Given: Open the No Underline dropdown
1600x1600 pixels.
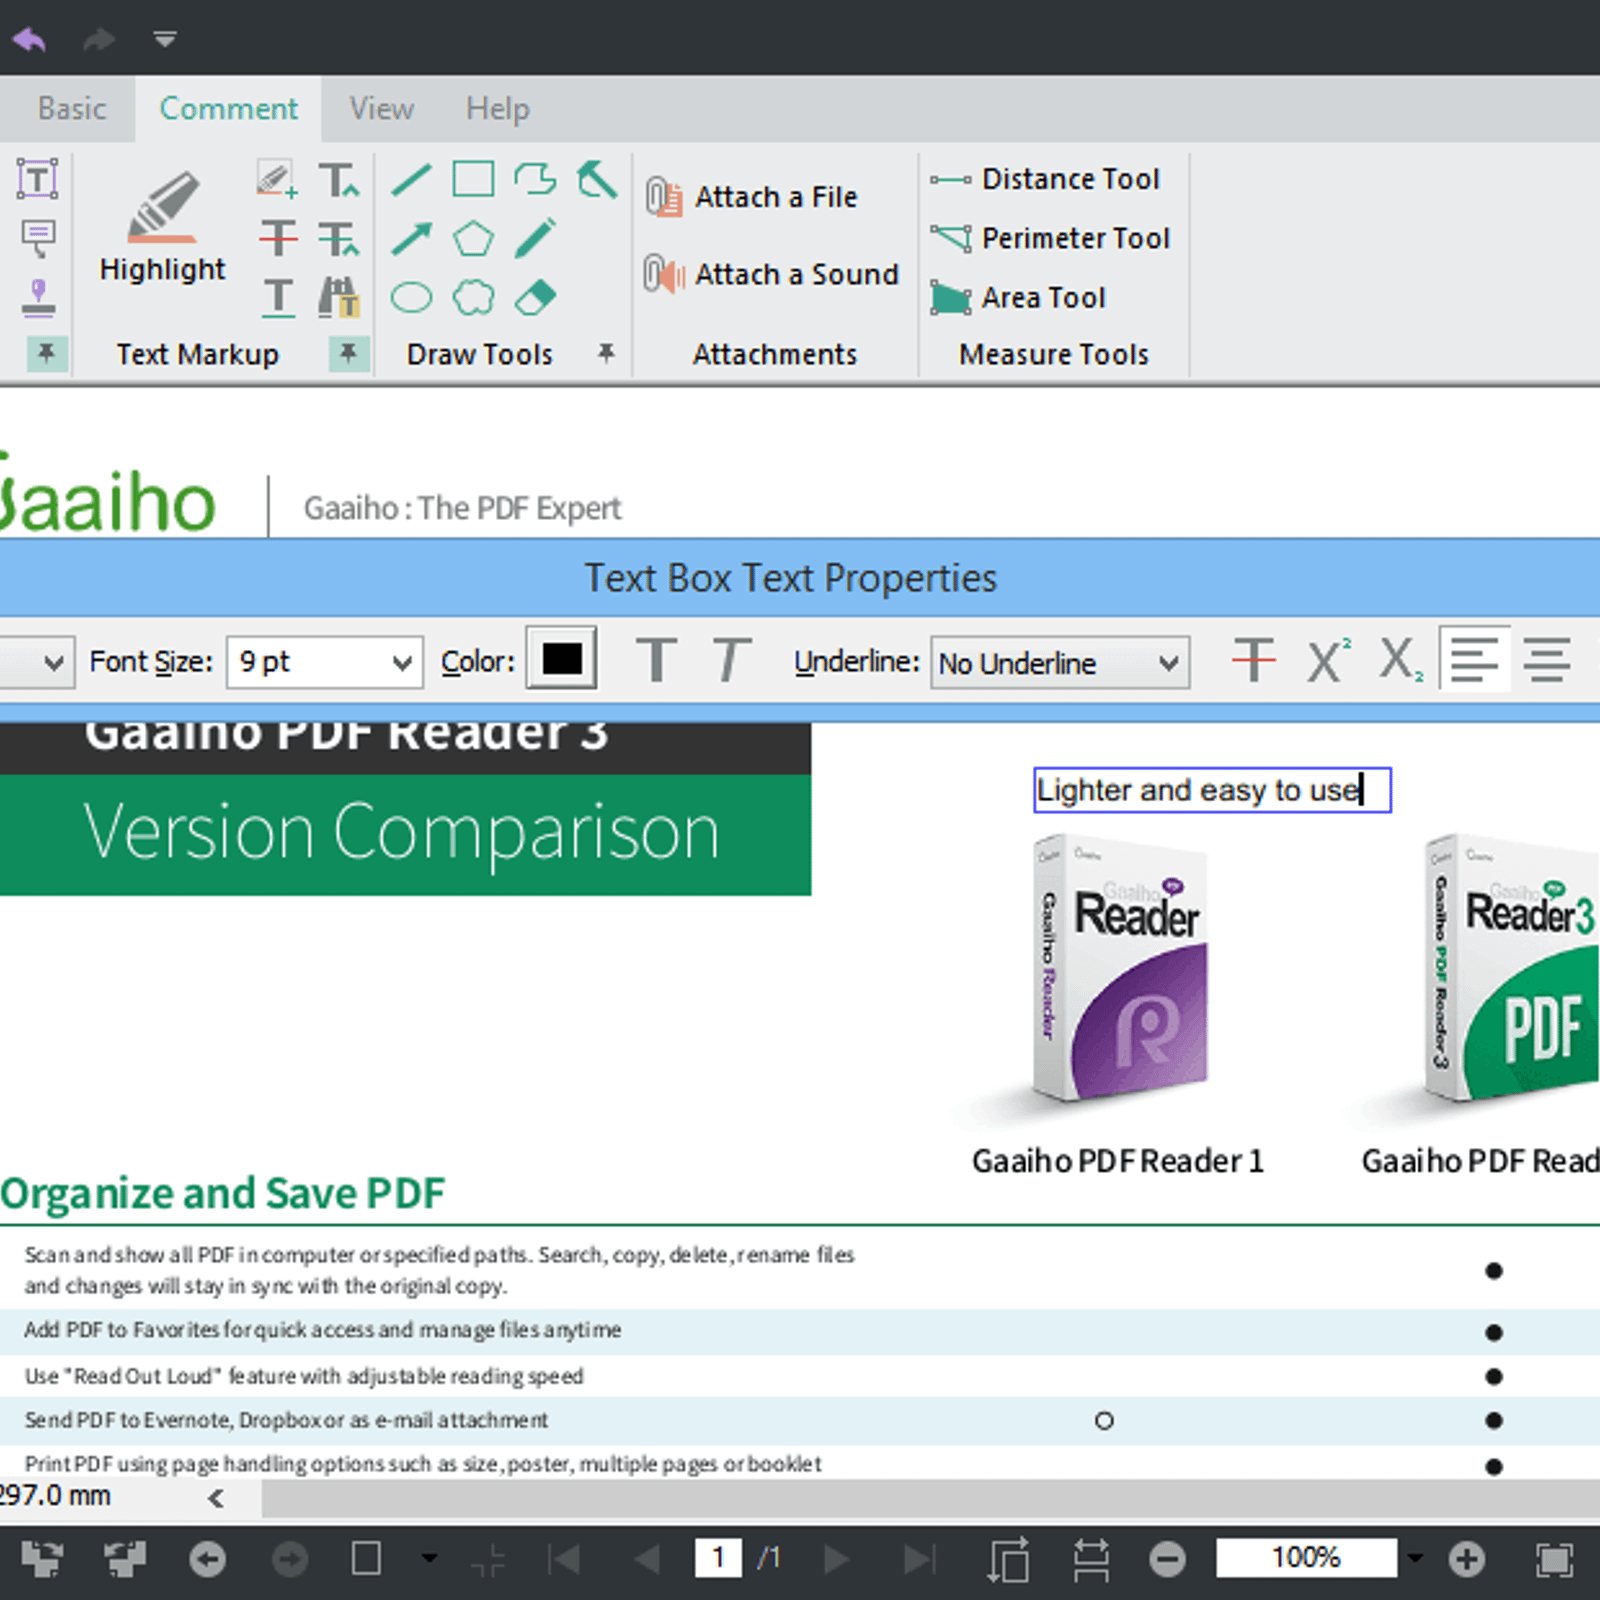Looking at the screenshot, I should click(1060, 662).
